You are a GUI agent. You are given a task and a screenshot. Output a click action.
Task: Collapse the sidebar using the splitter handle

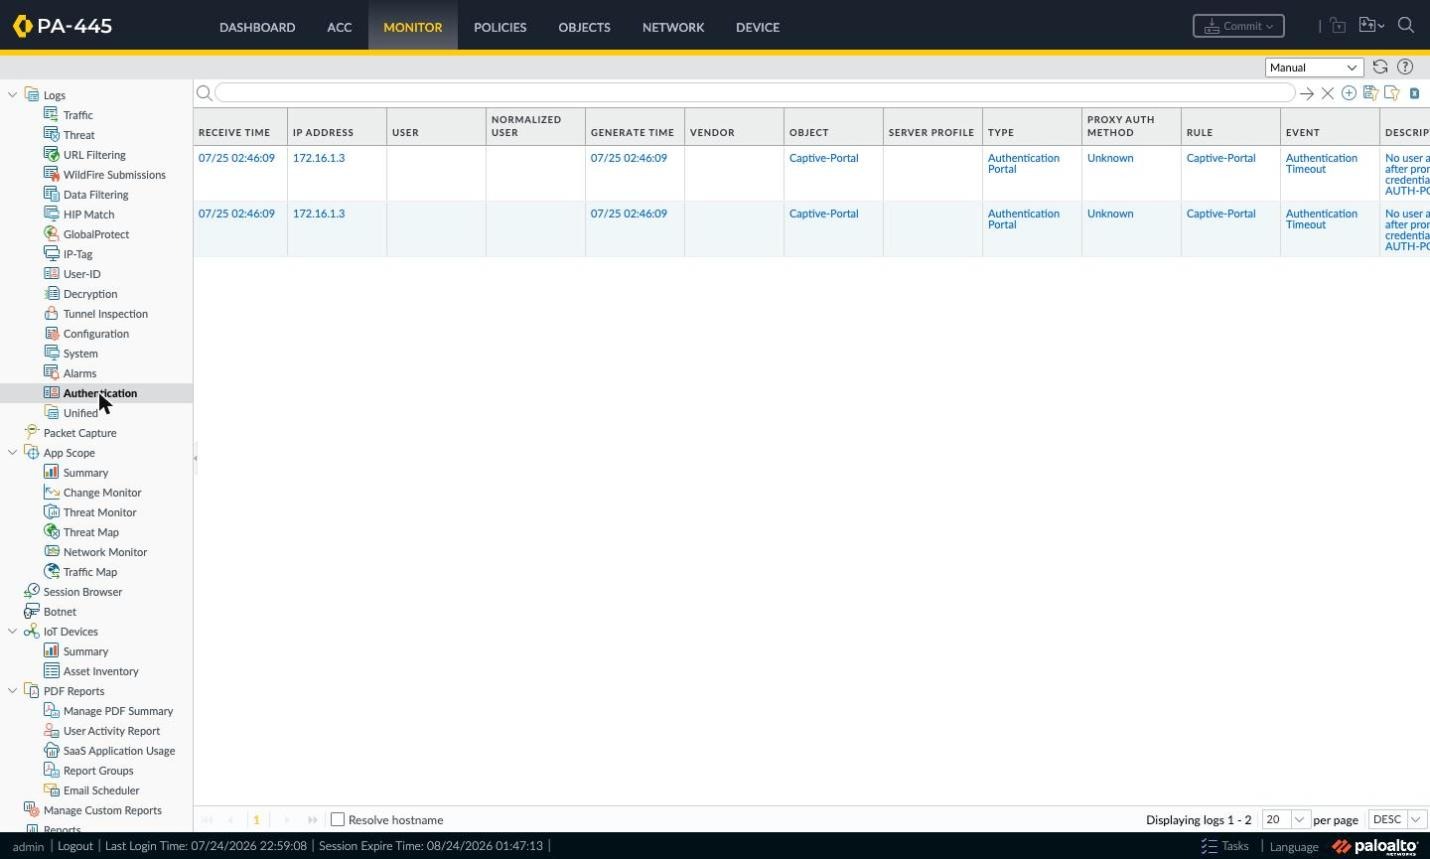195,458
